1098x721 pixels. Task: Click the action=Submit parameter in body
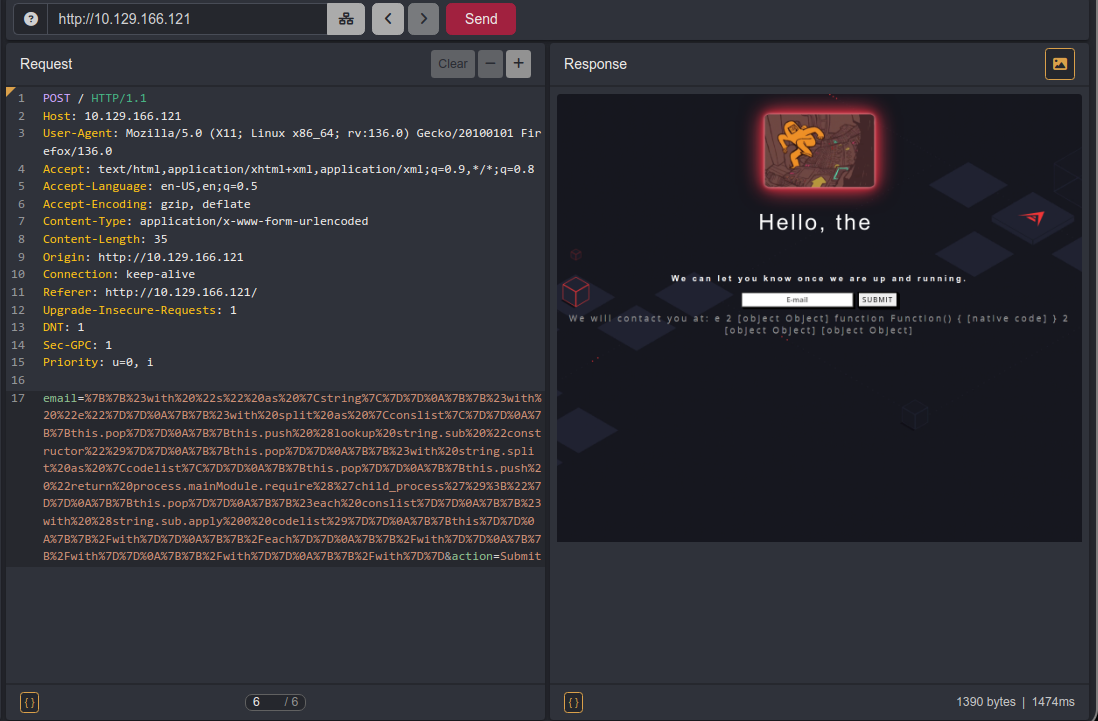point(496,556)
